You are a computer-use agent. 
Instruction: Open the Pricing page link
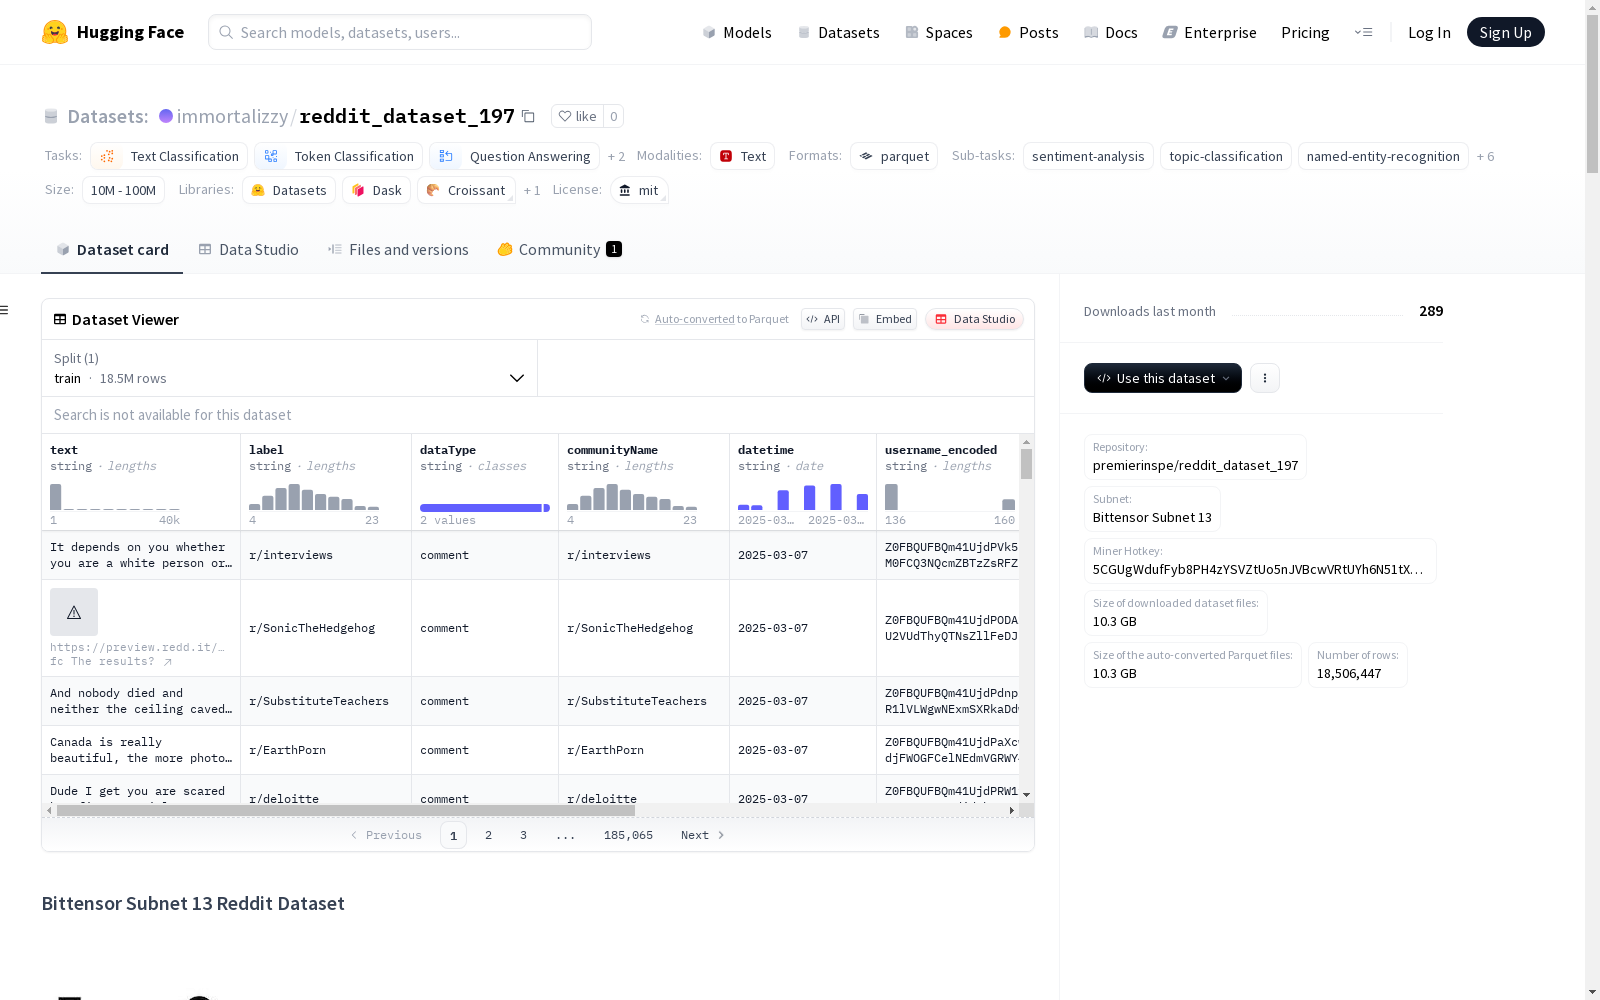(x=1305, y=32)
